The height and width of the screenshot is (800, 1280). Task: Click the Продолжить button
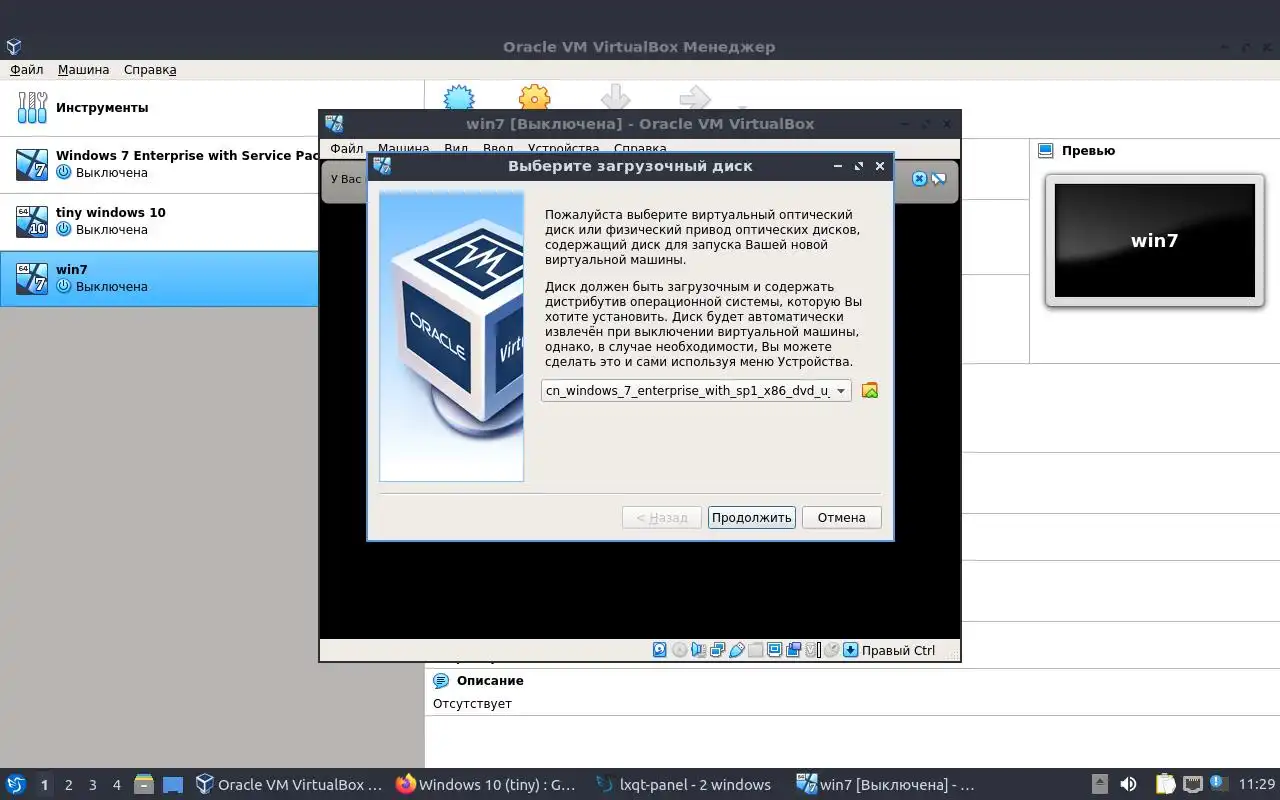[x=752, y=517]
